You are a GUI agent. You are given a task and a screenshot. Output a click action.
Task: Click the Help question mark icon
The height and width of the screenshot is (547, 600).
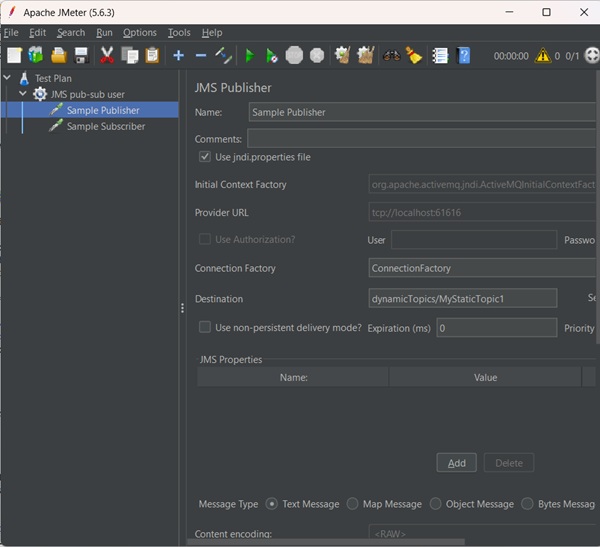tap(464, 55)
